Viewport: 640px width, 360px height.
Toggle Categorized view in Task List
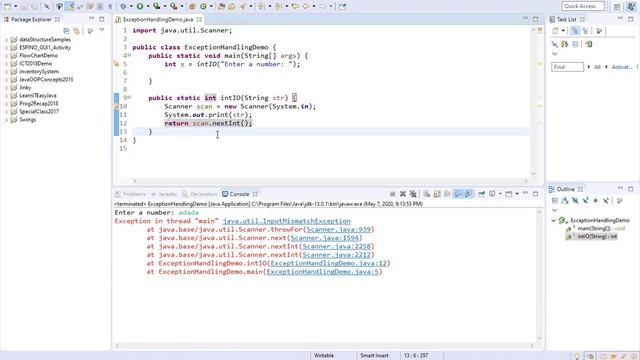click(x=575, y=31)
